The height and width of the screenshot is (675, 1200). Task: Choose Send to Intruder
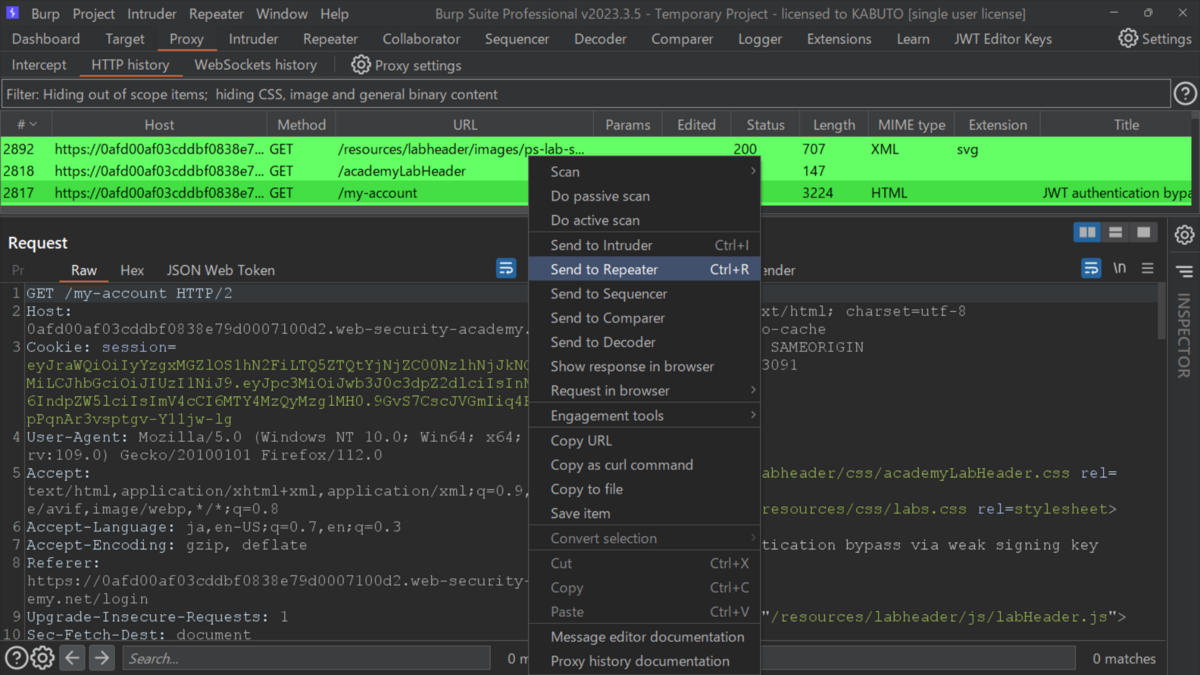pyautogui.click(x=644, y=245)
